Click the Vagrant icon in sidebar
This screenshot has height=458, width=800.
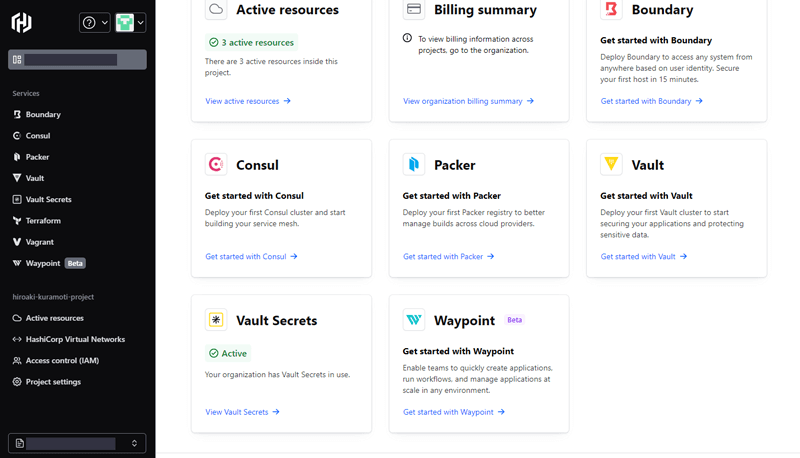17,242
